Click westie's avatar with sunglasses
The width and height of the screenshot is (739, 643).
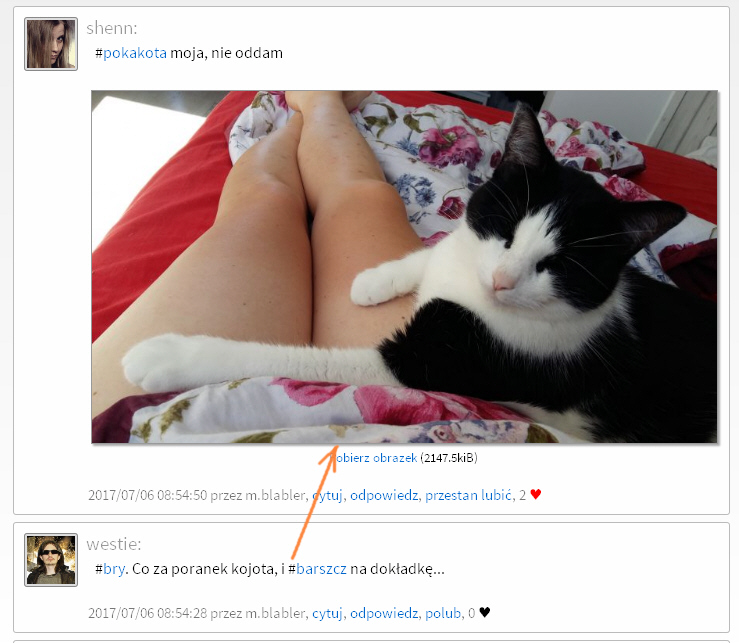click(x=50, y=559)
